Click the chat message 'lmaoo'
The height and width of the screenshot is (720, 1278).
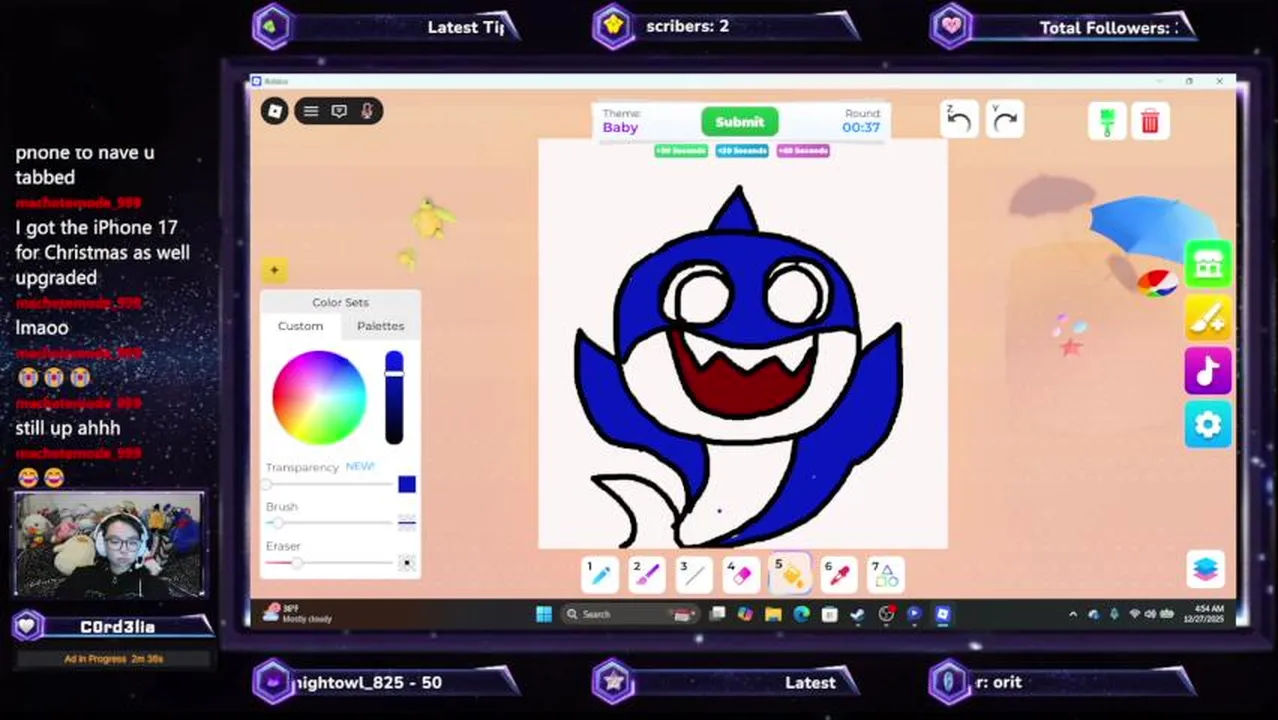42,328
